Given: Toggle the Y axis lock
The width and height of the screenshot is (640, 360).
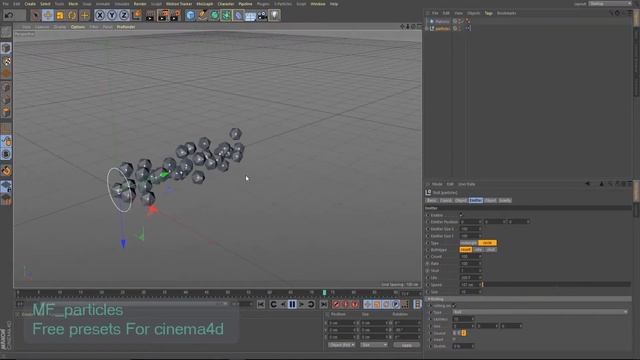Looking at the screenshot, I should 112,16.
